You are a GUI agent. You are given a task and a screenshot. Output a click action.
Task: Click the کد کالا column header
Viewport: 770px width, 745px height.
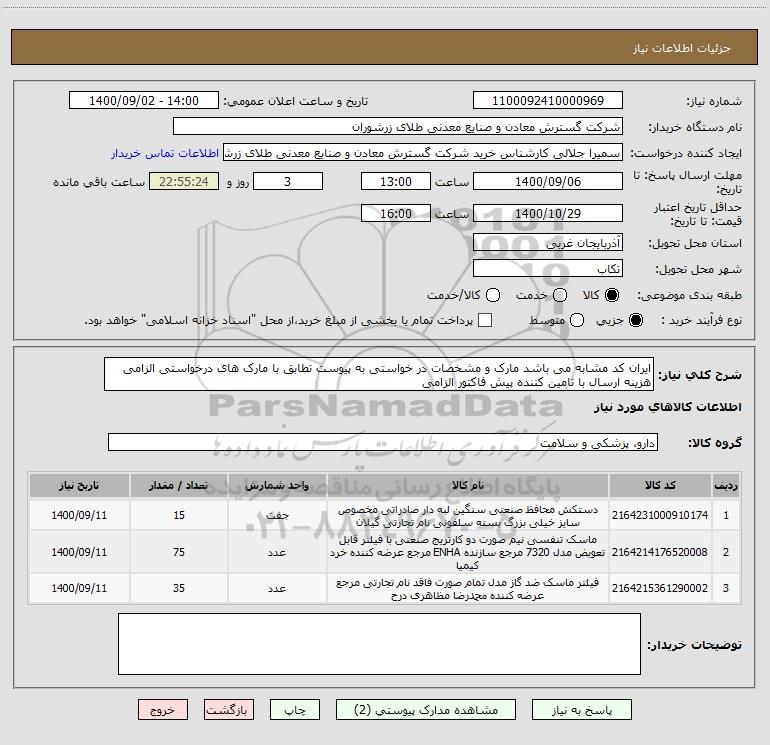tap(660, 486)
